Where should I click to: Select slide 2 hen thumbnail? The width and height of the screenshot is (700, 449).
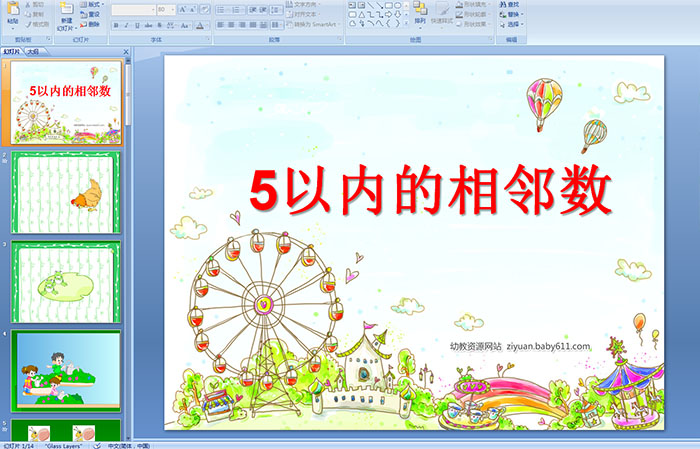click(66, 192)
